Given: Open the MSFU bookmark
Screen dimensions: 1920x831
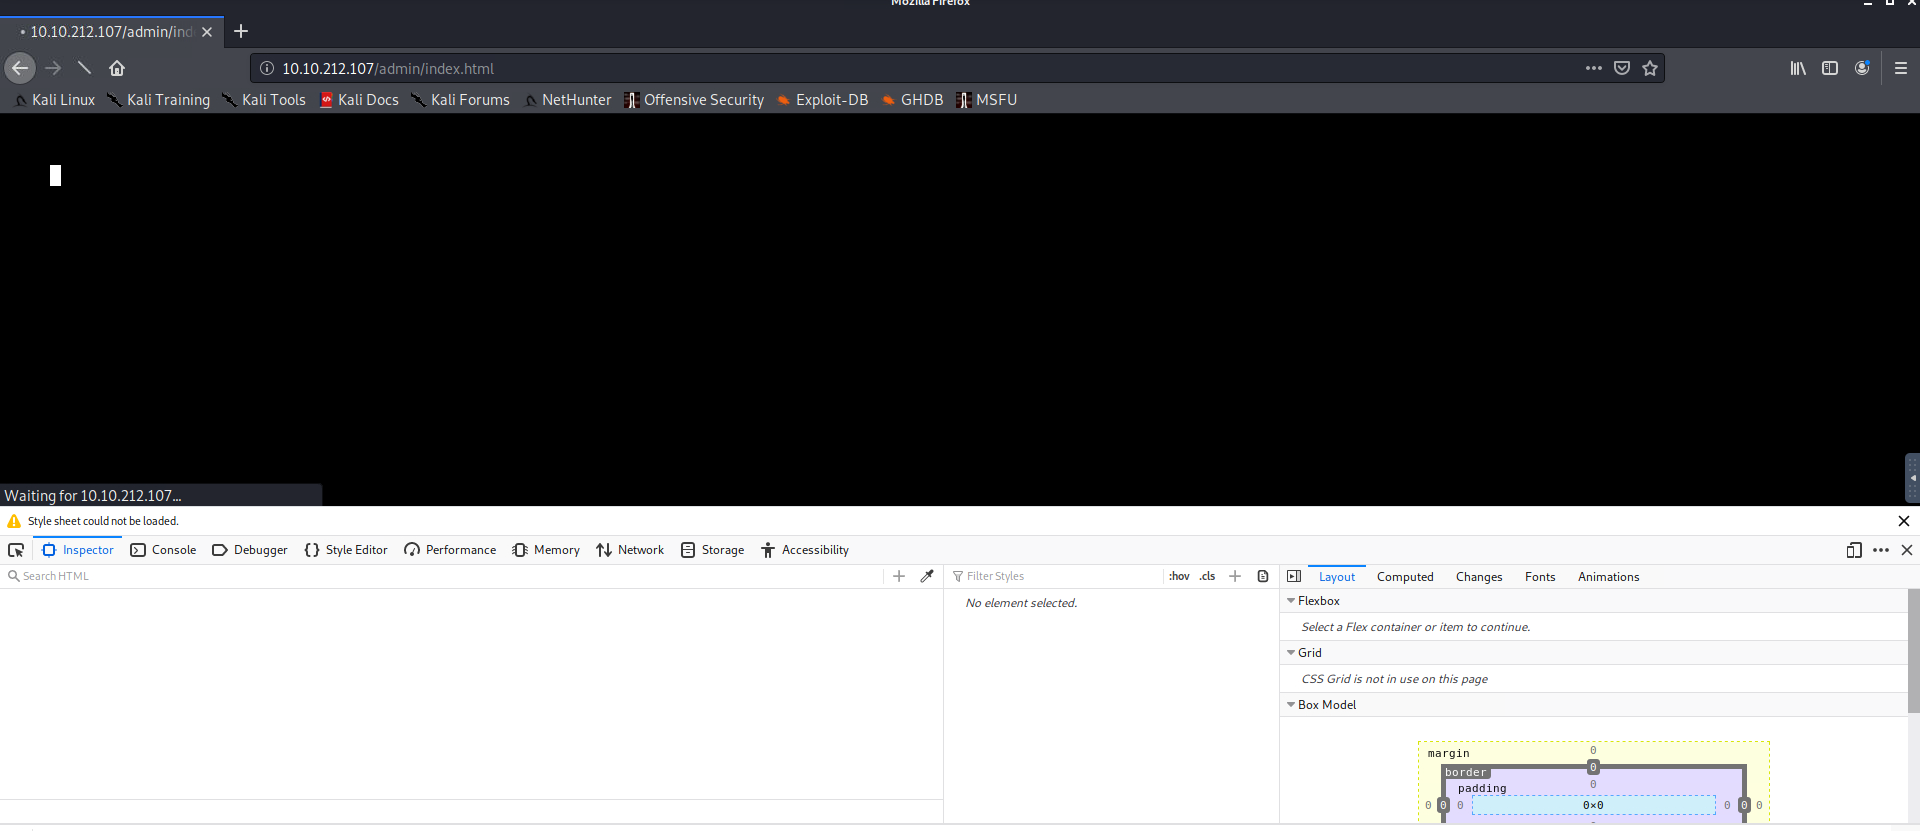Looking at the screenshot, I should [987, 100].
